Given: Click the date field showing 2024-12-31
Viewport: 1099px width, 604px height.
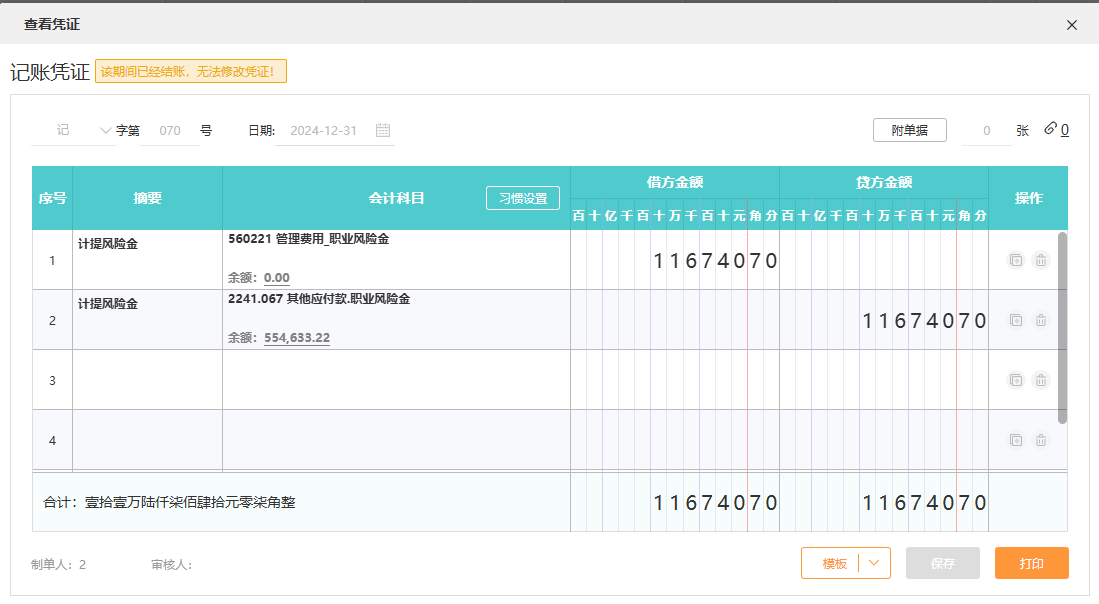Looking at the screenshot, I should [323, 130].
